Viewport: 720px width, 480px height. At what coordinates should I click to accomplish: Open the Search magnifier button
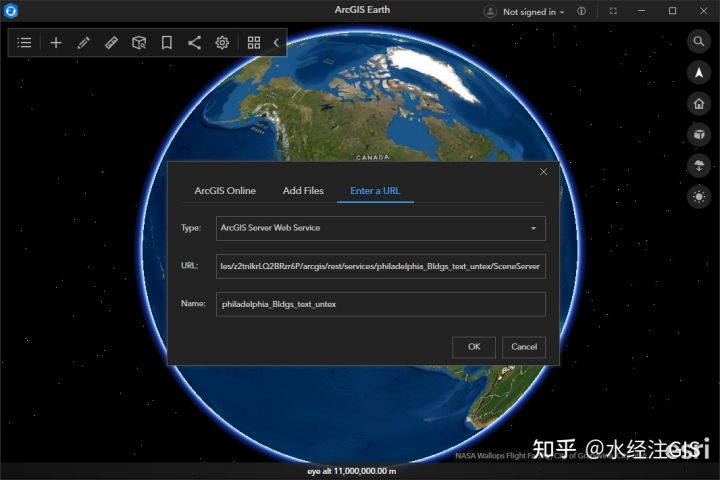pyautogui.click(x=699, y=41)
